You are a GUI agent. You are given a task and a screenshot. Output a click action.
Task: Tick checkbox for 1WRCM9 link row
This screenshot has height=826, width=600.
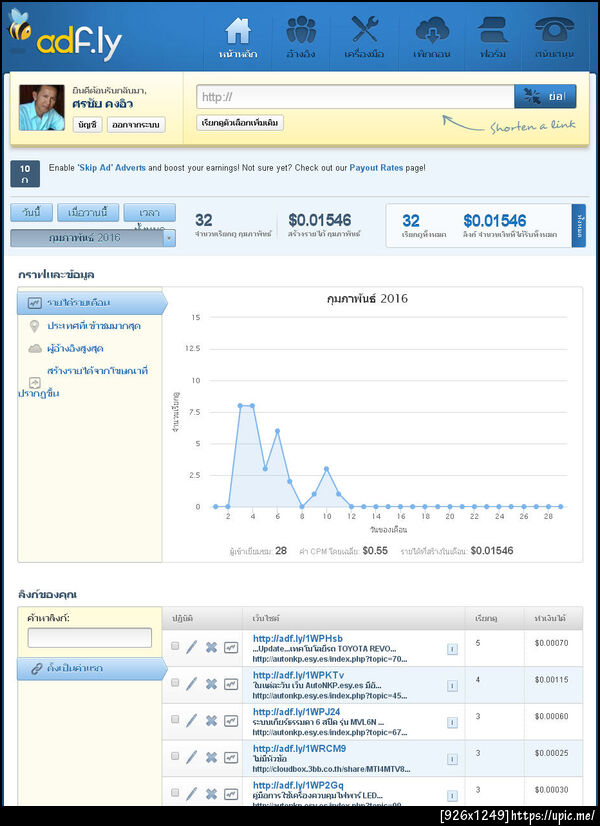point(175,756)
